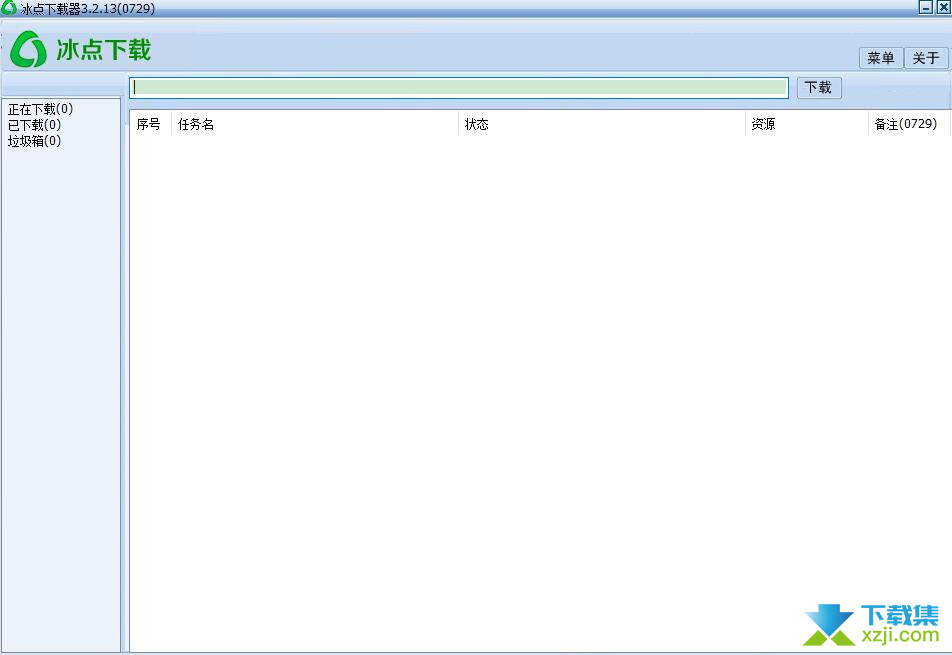Viewport: 952px width, 655px height.
Task: Click the 冰点下载 logo text
Action: 103,49
